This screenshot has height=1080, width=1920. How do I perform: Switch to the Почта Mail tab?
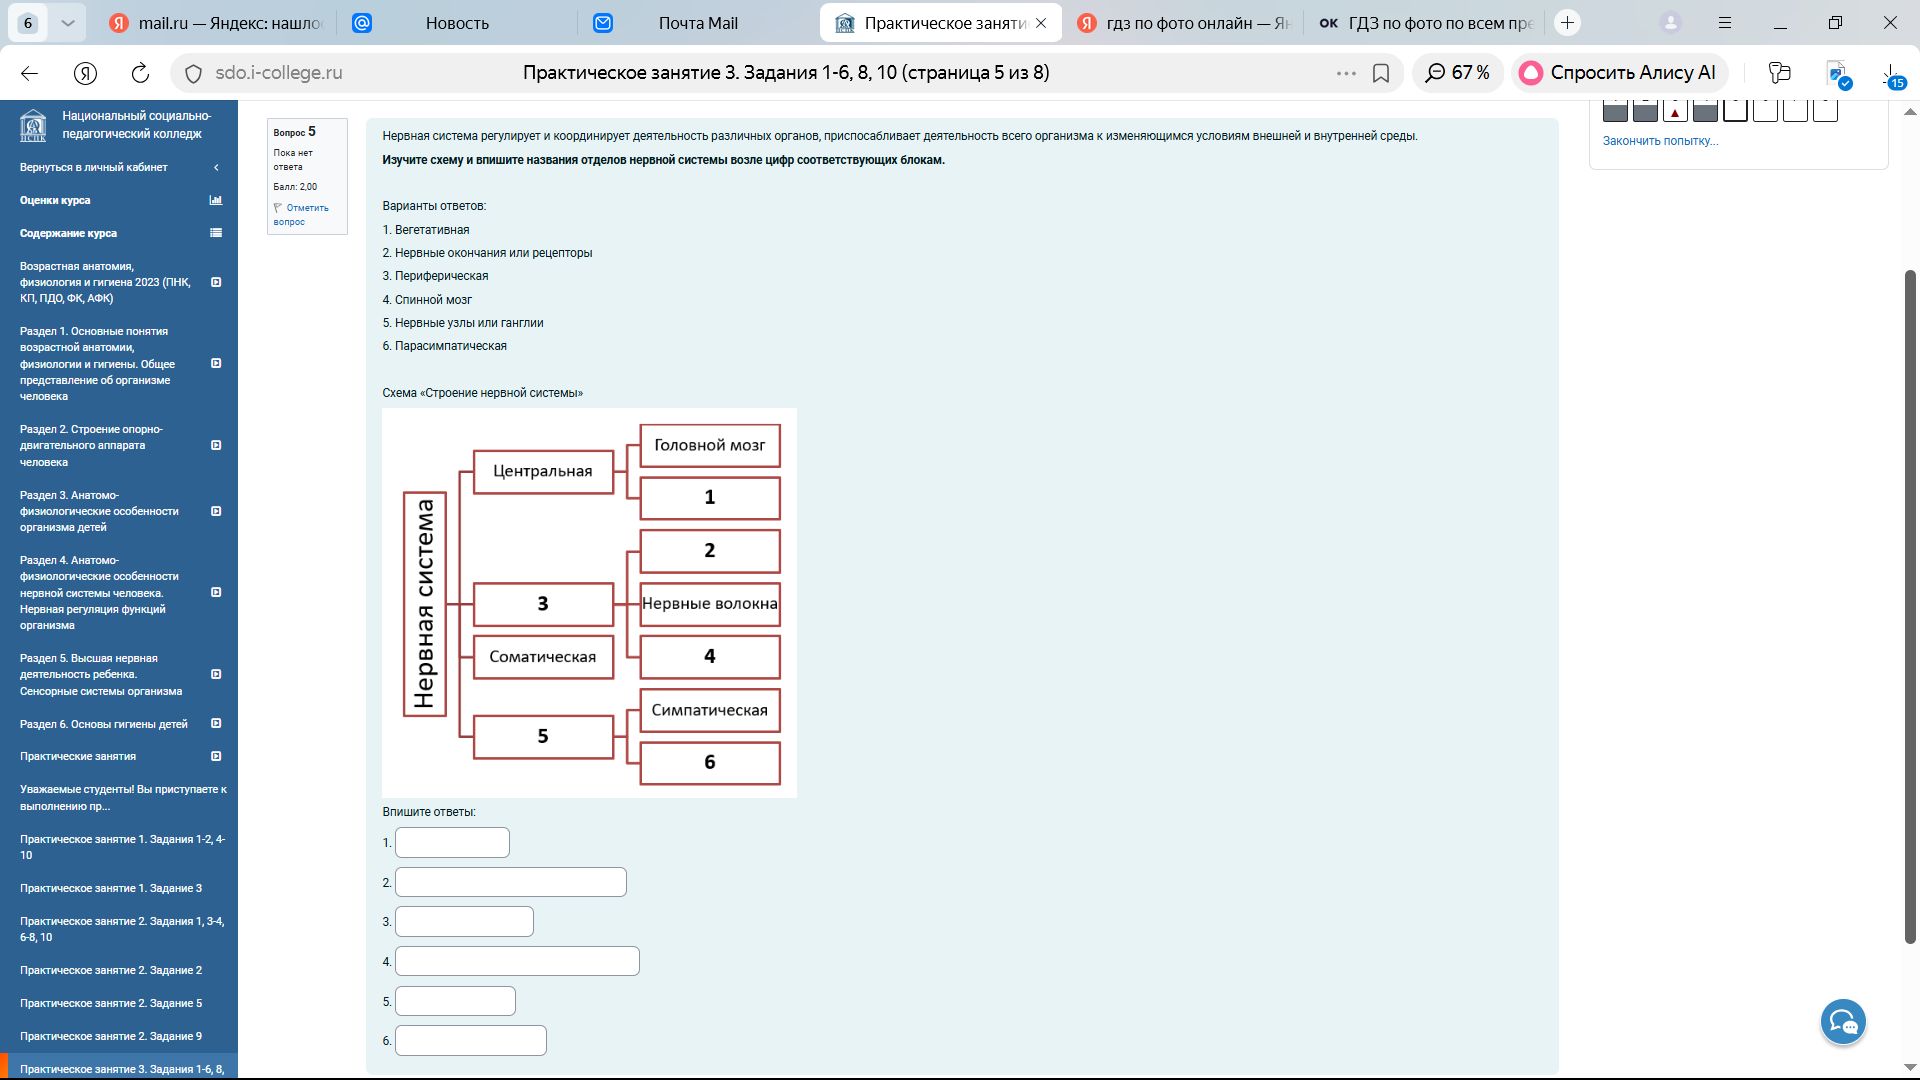(698, 23)
